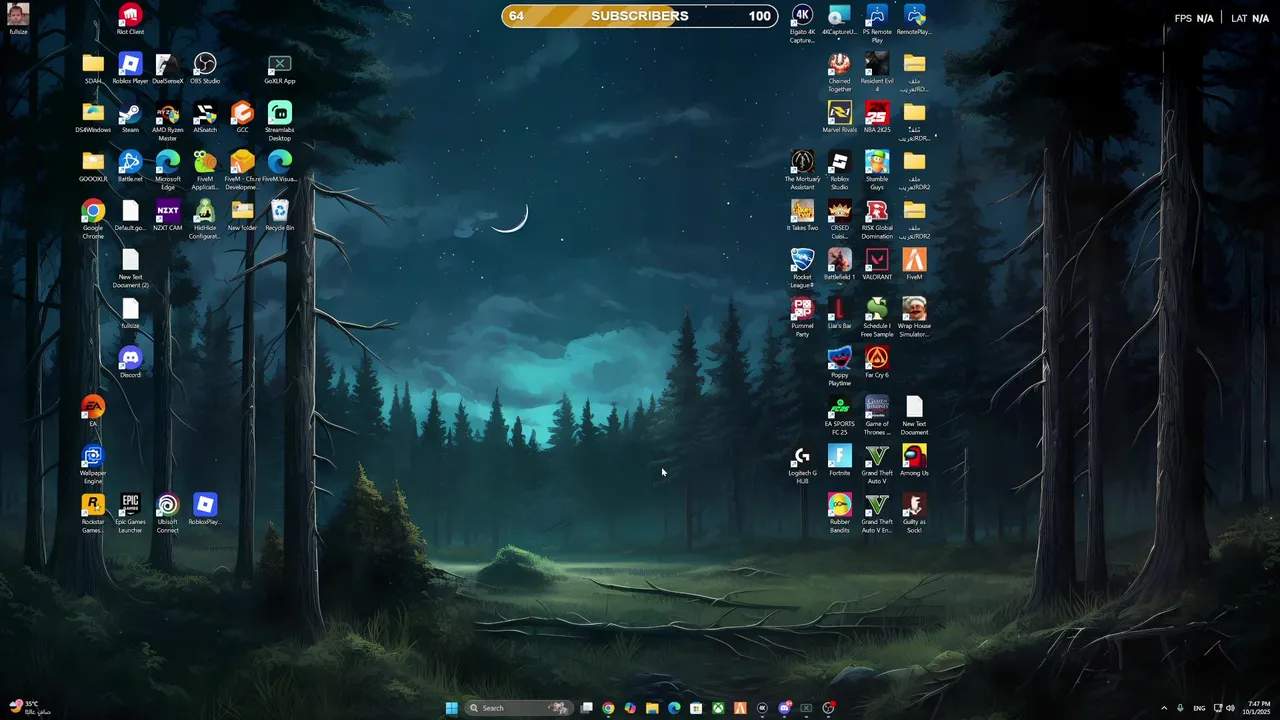Select the Elgato 4K Capture icon
Viewport: 1280px width, 720px height.
802,24
